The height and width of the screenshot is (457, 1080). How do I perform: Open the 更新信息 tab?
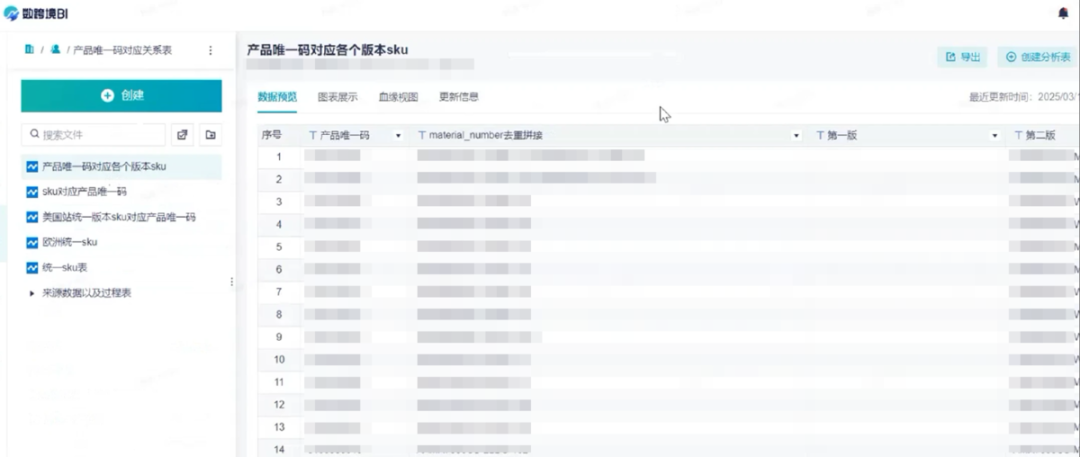tap(459, 97)
